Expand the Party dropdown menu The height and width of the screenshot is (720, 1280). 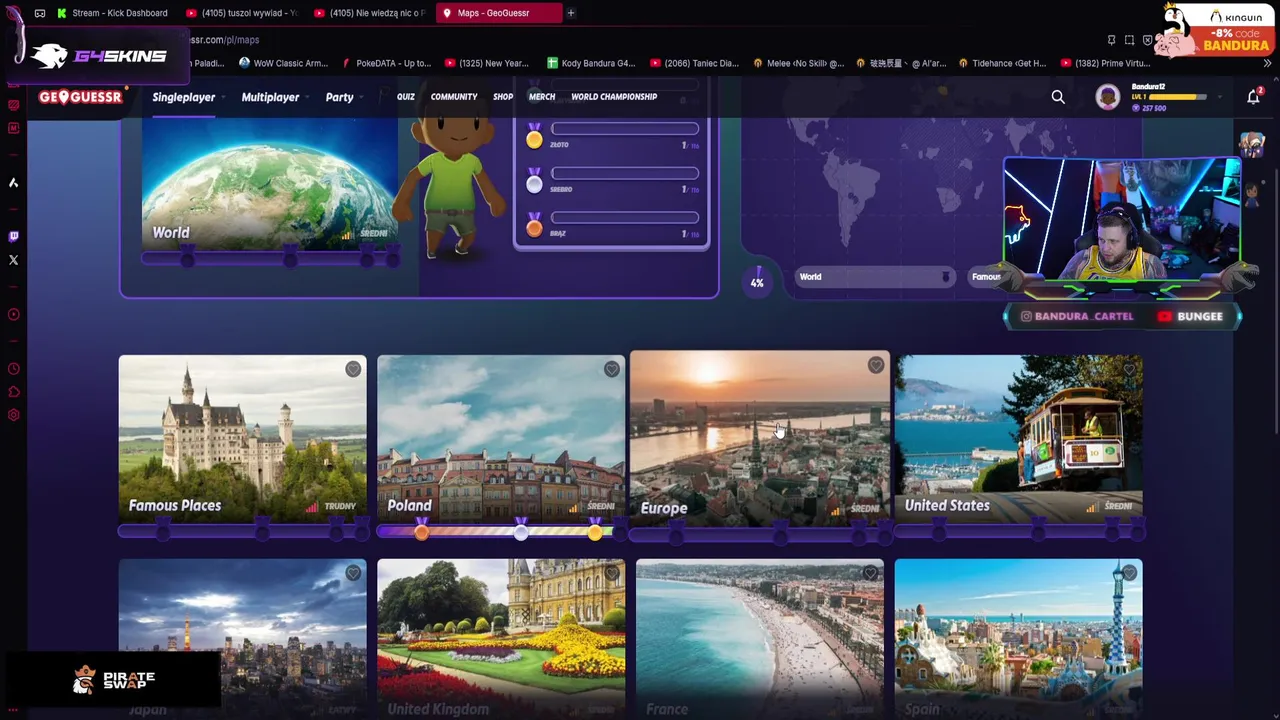click(x=343, y=97)
